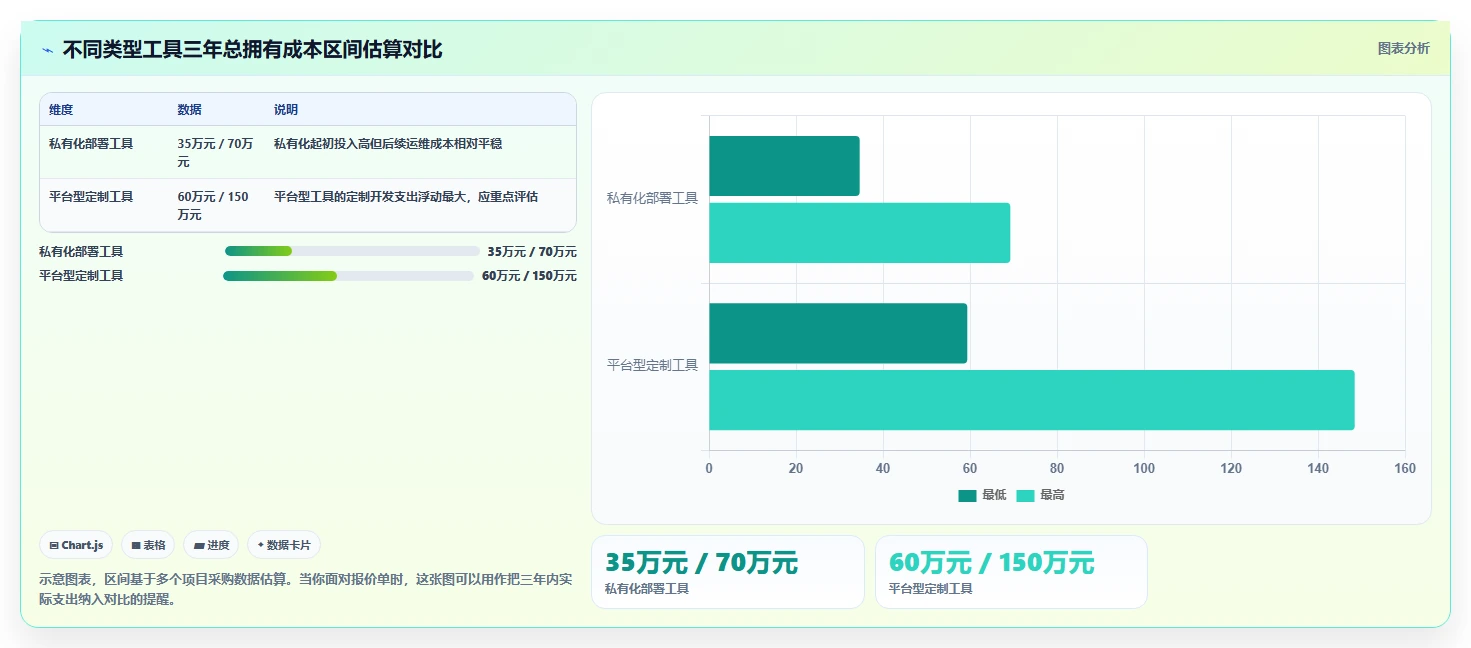The image size is (1471, 648).
Task: Click the 平台型定制工具 y-axis label in the chart
Action: [x=652, y=365]
